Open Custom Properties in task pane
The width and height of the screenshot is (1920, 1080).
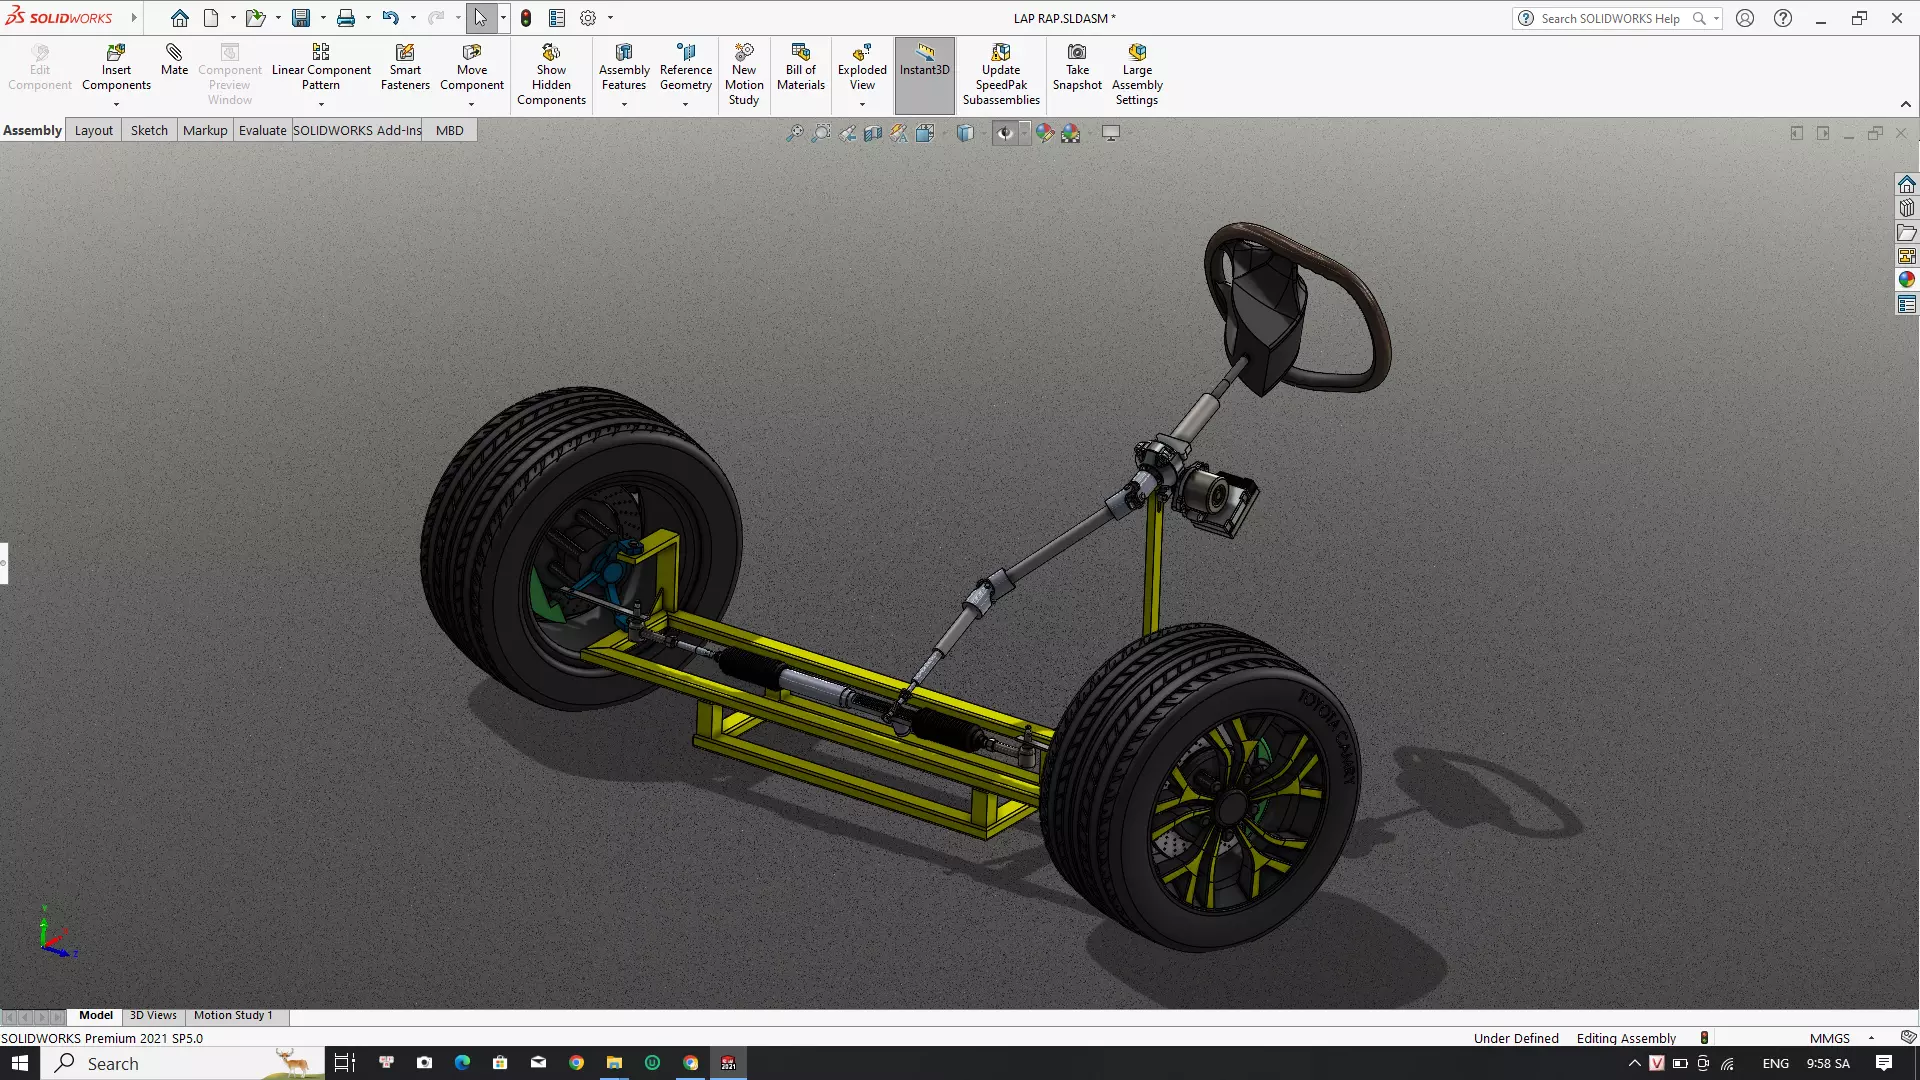tap(1907, 304)
